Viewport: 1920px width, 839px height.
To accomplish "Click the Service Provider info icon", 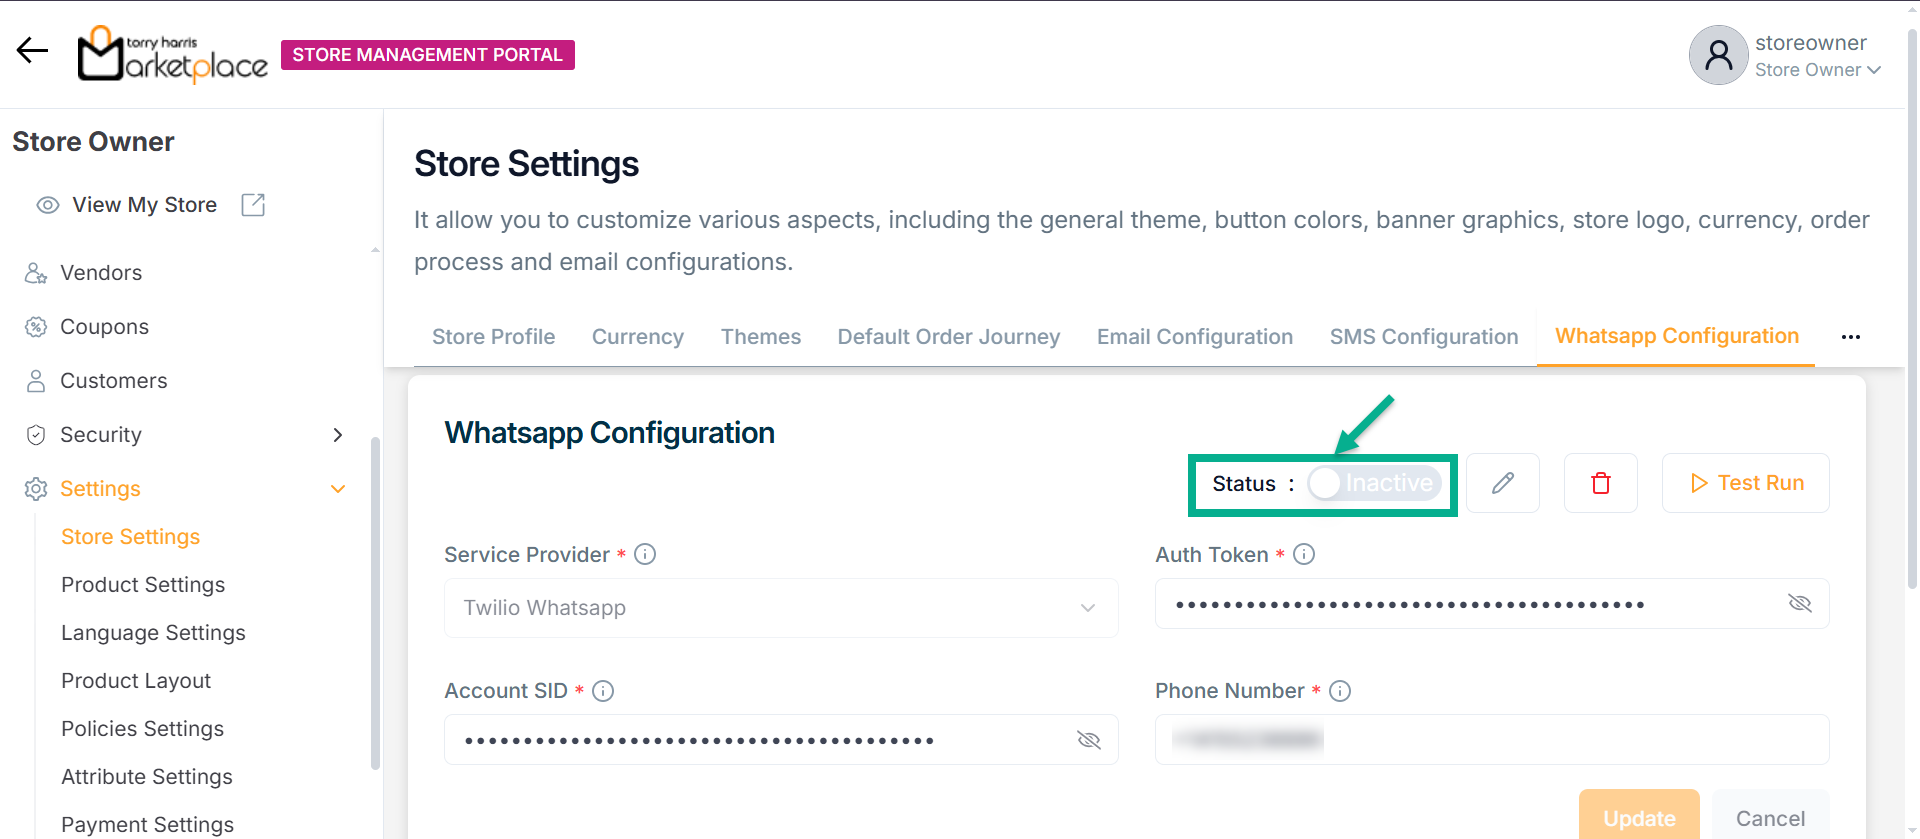I will (645, 554).
